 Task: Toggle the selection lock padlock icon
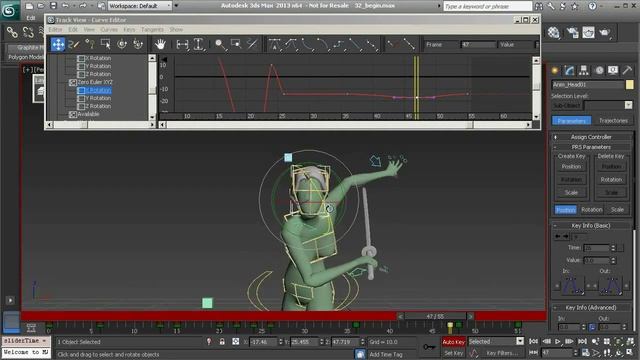click(222, 342)
